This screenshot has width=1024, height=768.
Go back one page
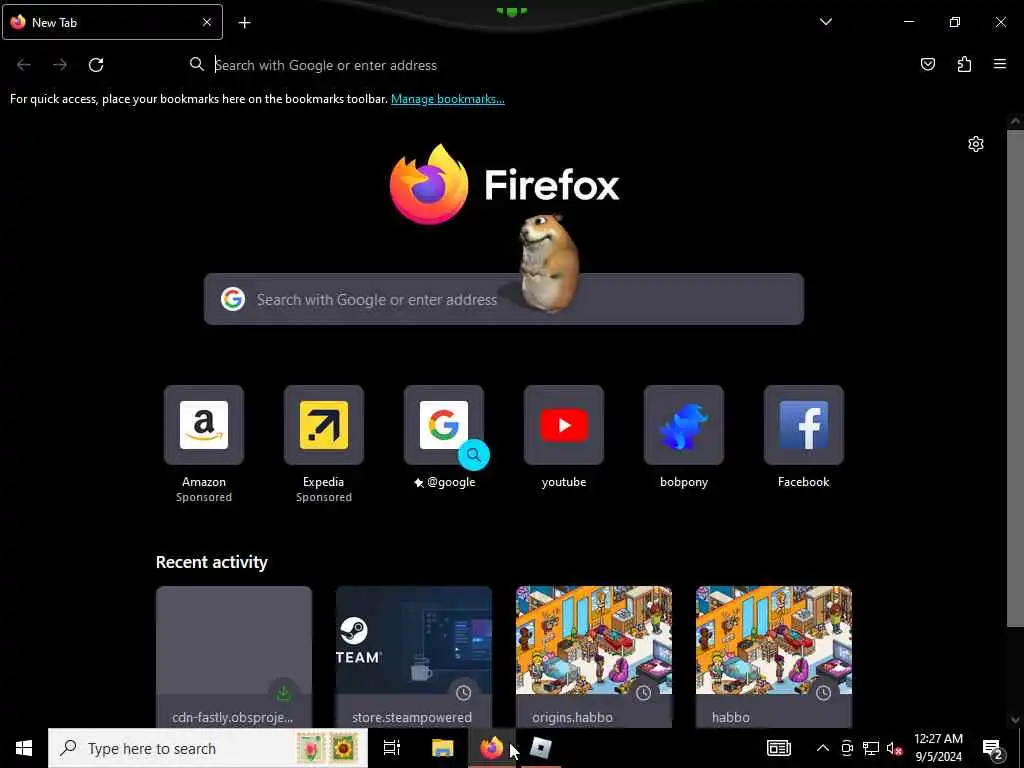[24, 65]
